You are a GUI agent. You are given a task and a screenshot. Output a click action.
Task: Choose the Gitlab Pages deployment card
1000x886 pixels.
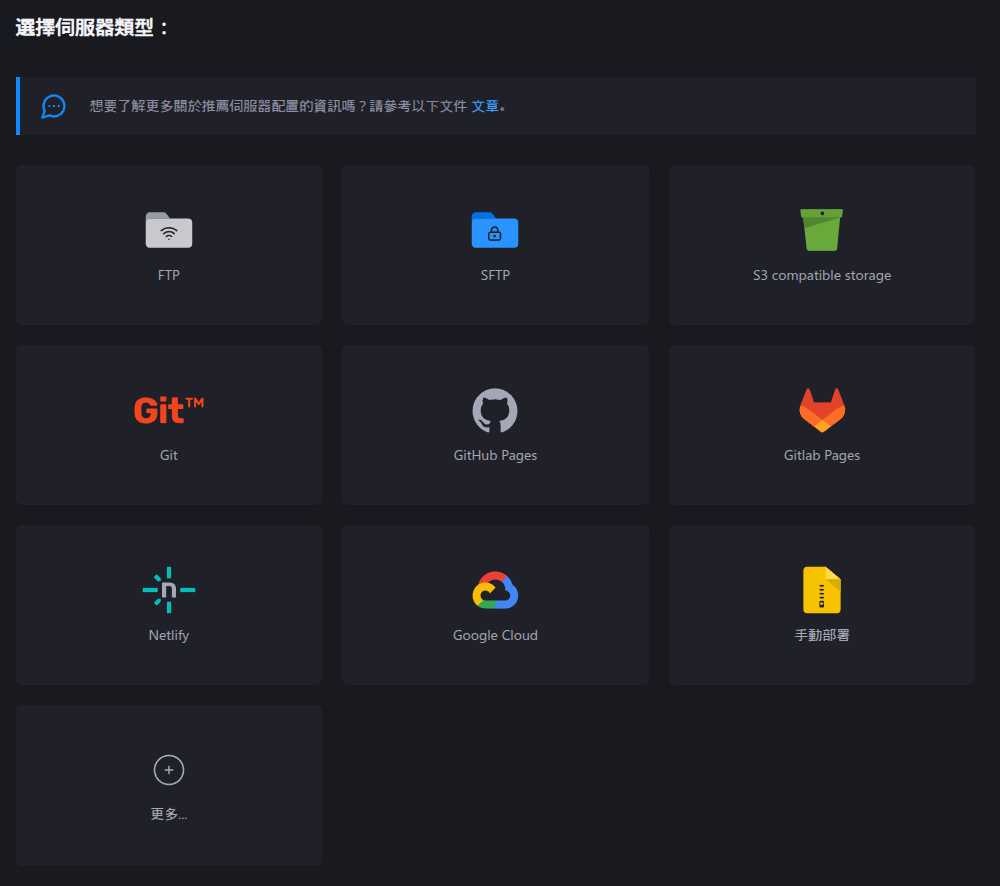821,424
